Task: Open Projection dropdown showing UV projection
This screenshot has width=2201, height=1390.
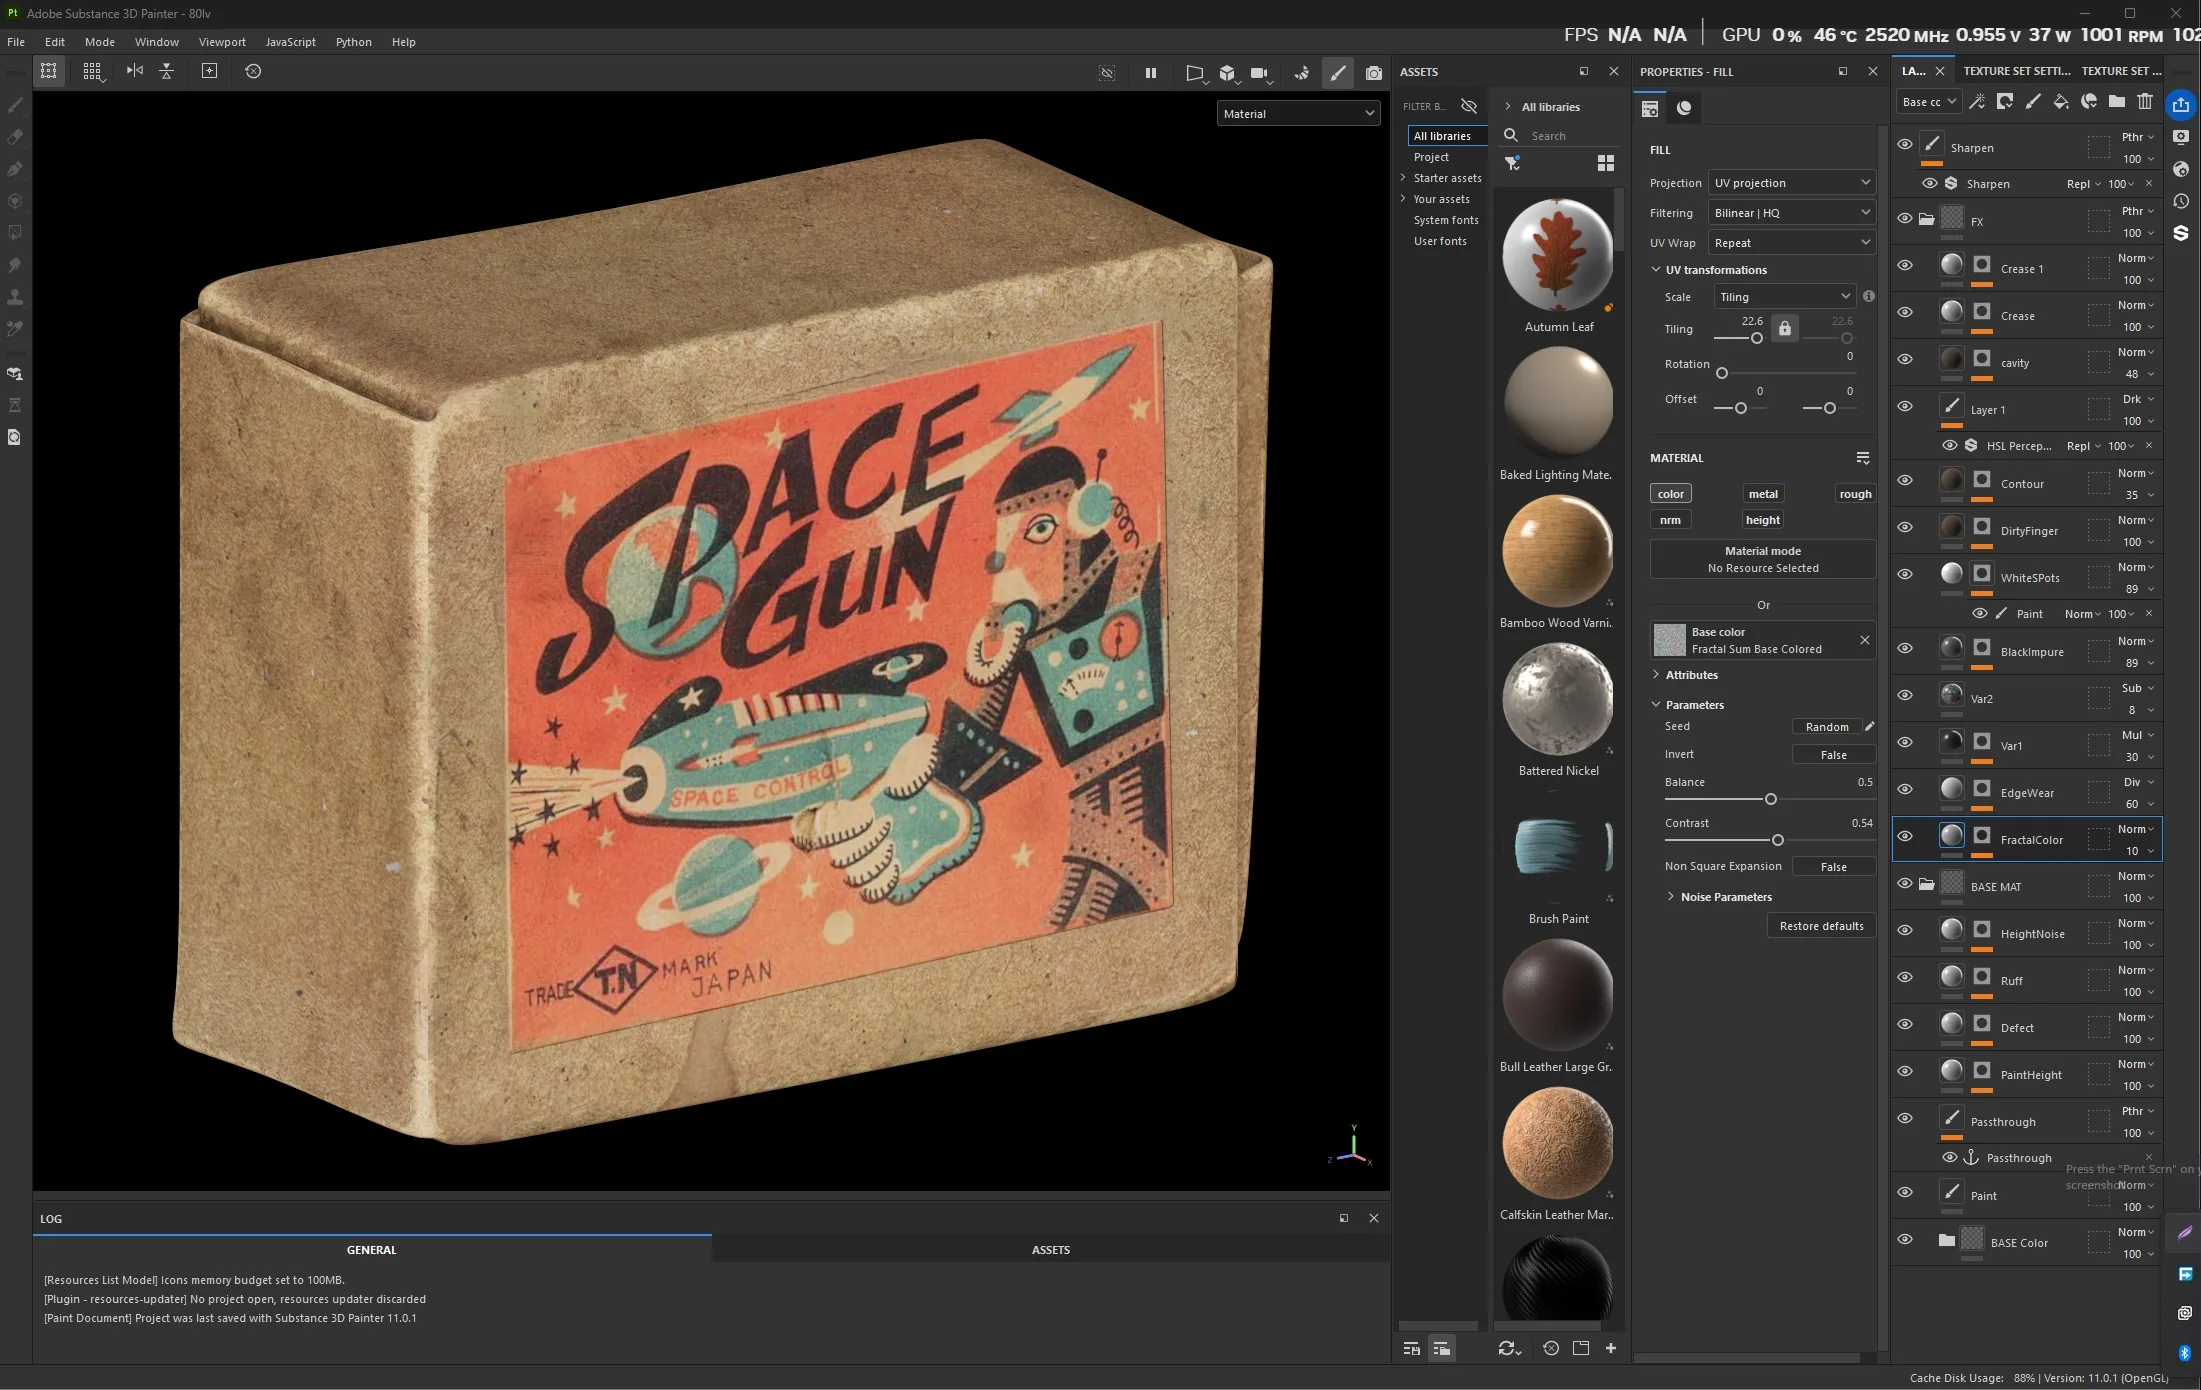Action: coord(1791,183)
